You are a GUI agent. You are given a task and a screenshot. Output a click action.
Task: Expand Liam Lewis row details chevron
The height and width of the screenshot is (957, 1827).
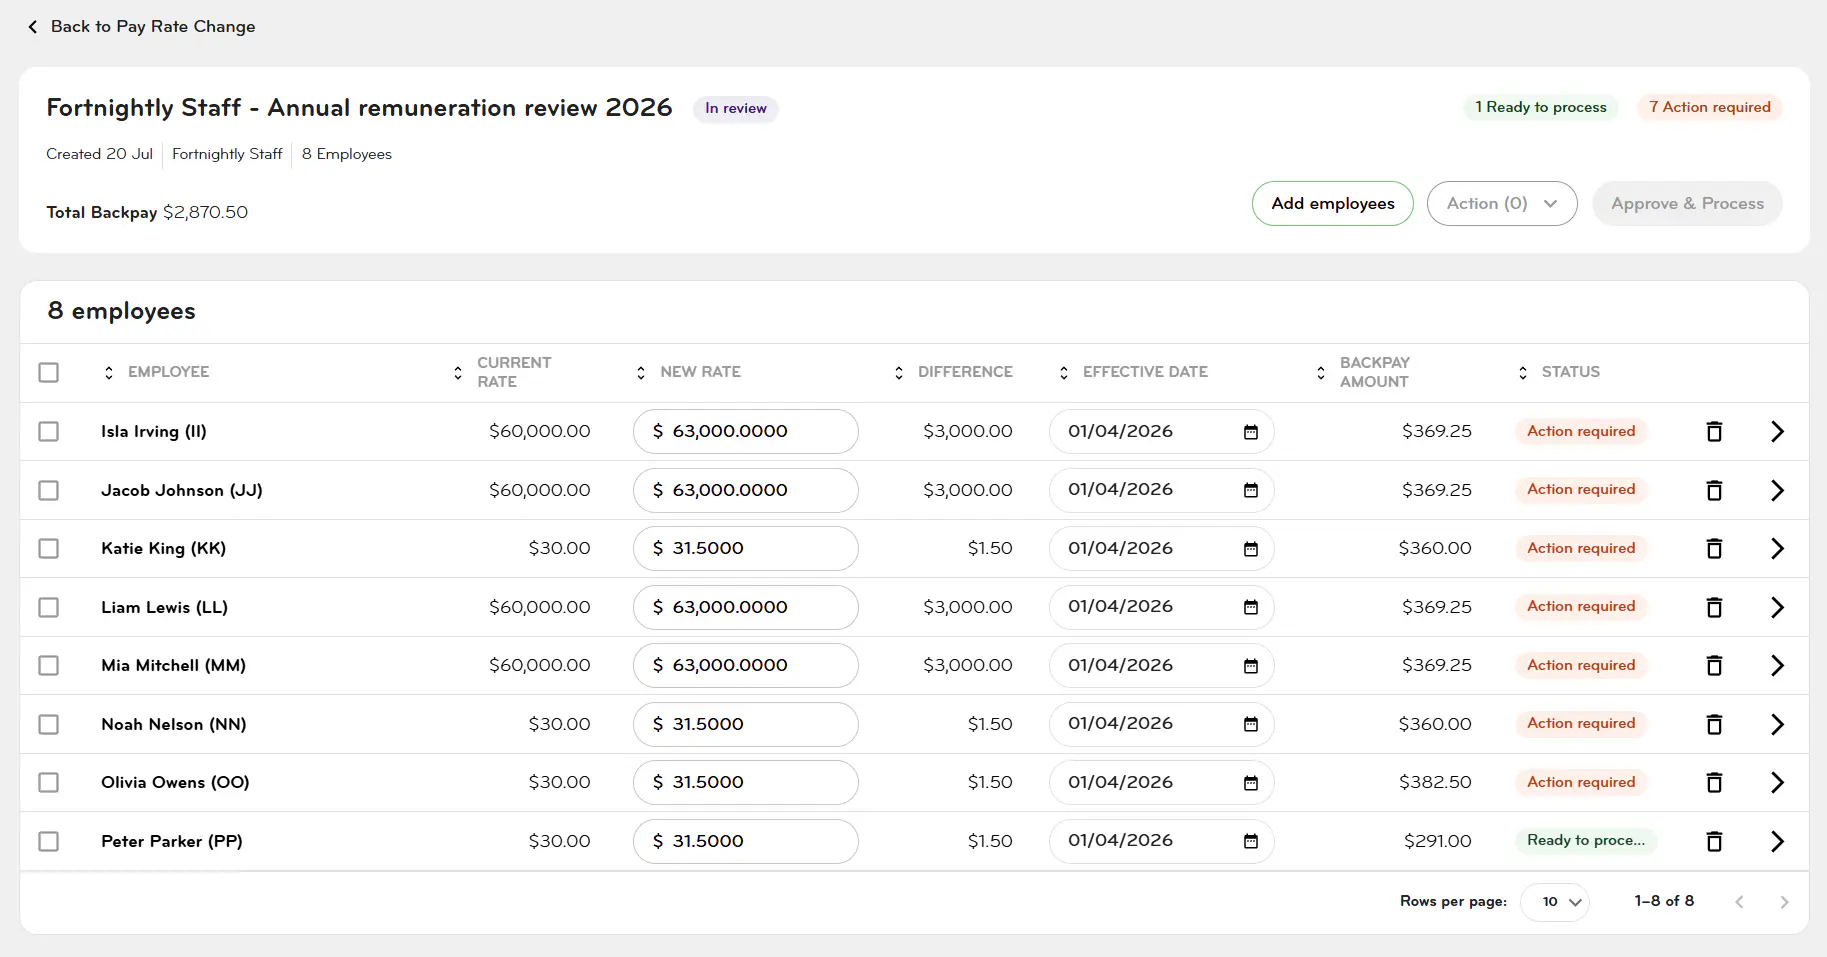click(1777, 607)
